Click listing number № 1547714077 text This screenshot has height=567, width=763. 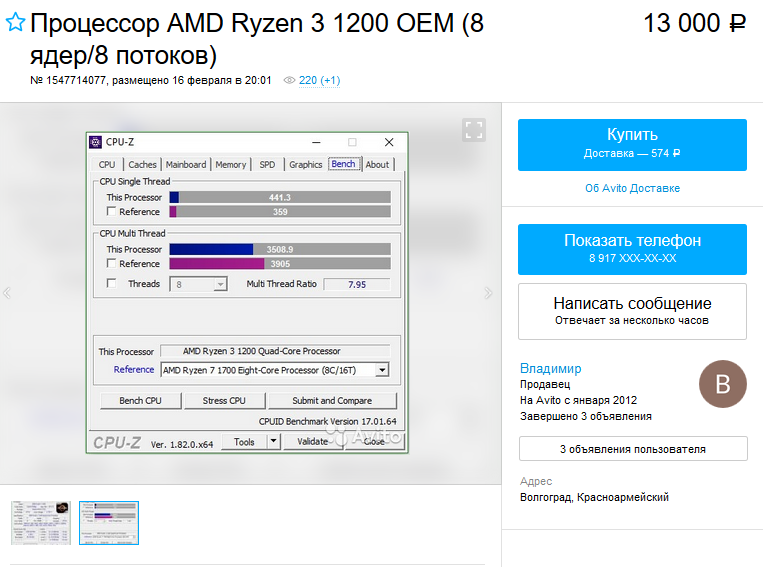[68, 80]
